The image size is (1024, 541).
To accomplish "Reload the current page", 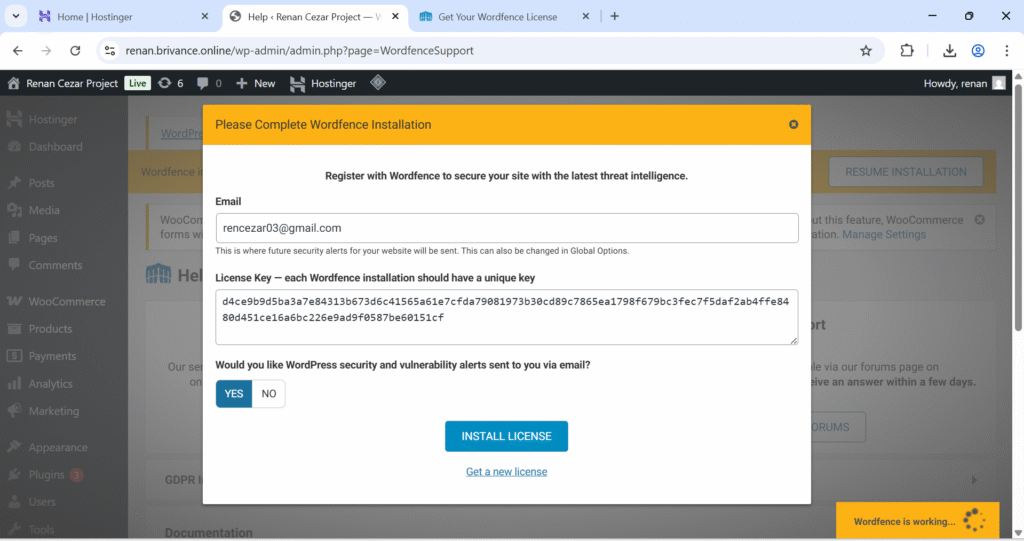I will pos(75,50).
